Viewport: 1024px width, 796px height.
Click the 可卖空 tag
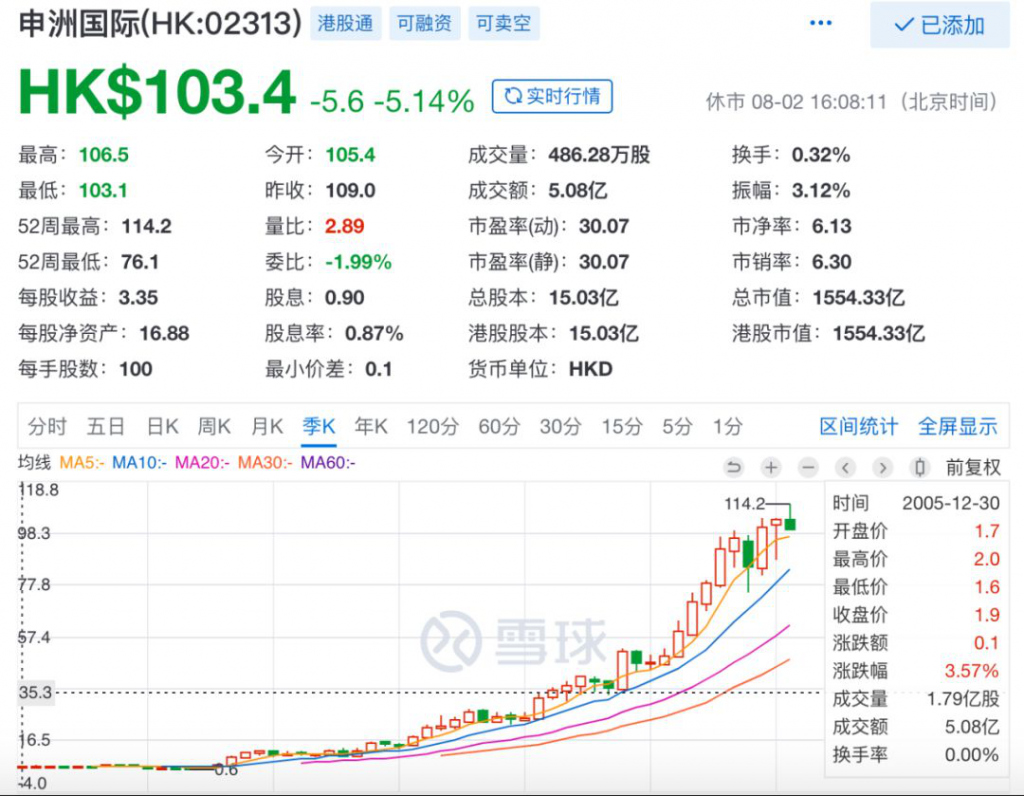[504, 24]
